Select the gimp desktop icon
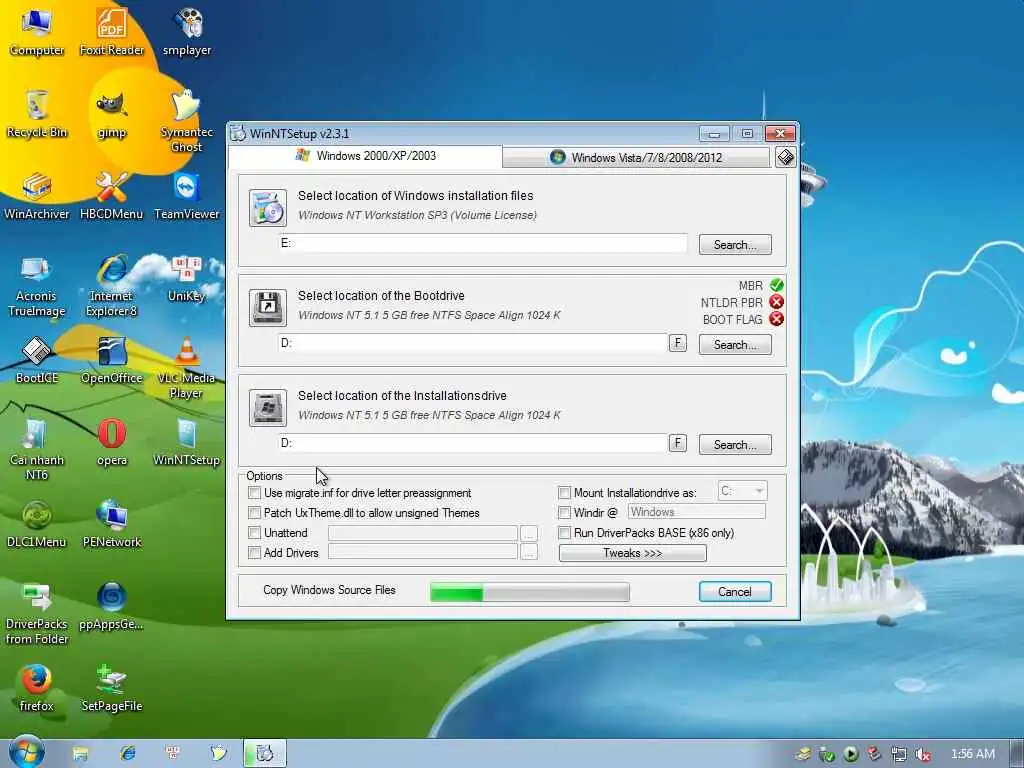The width and height of the screenshot is (1024, 768). pyautogui.click(x=112, y=114)
